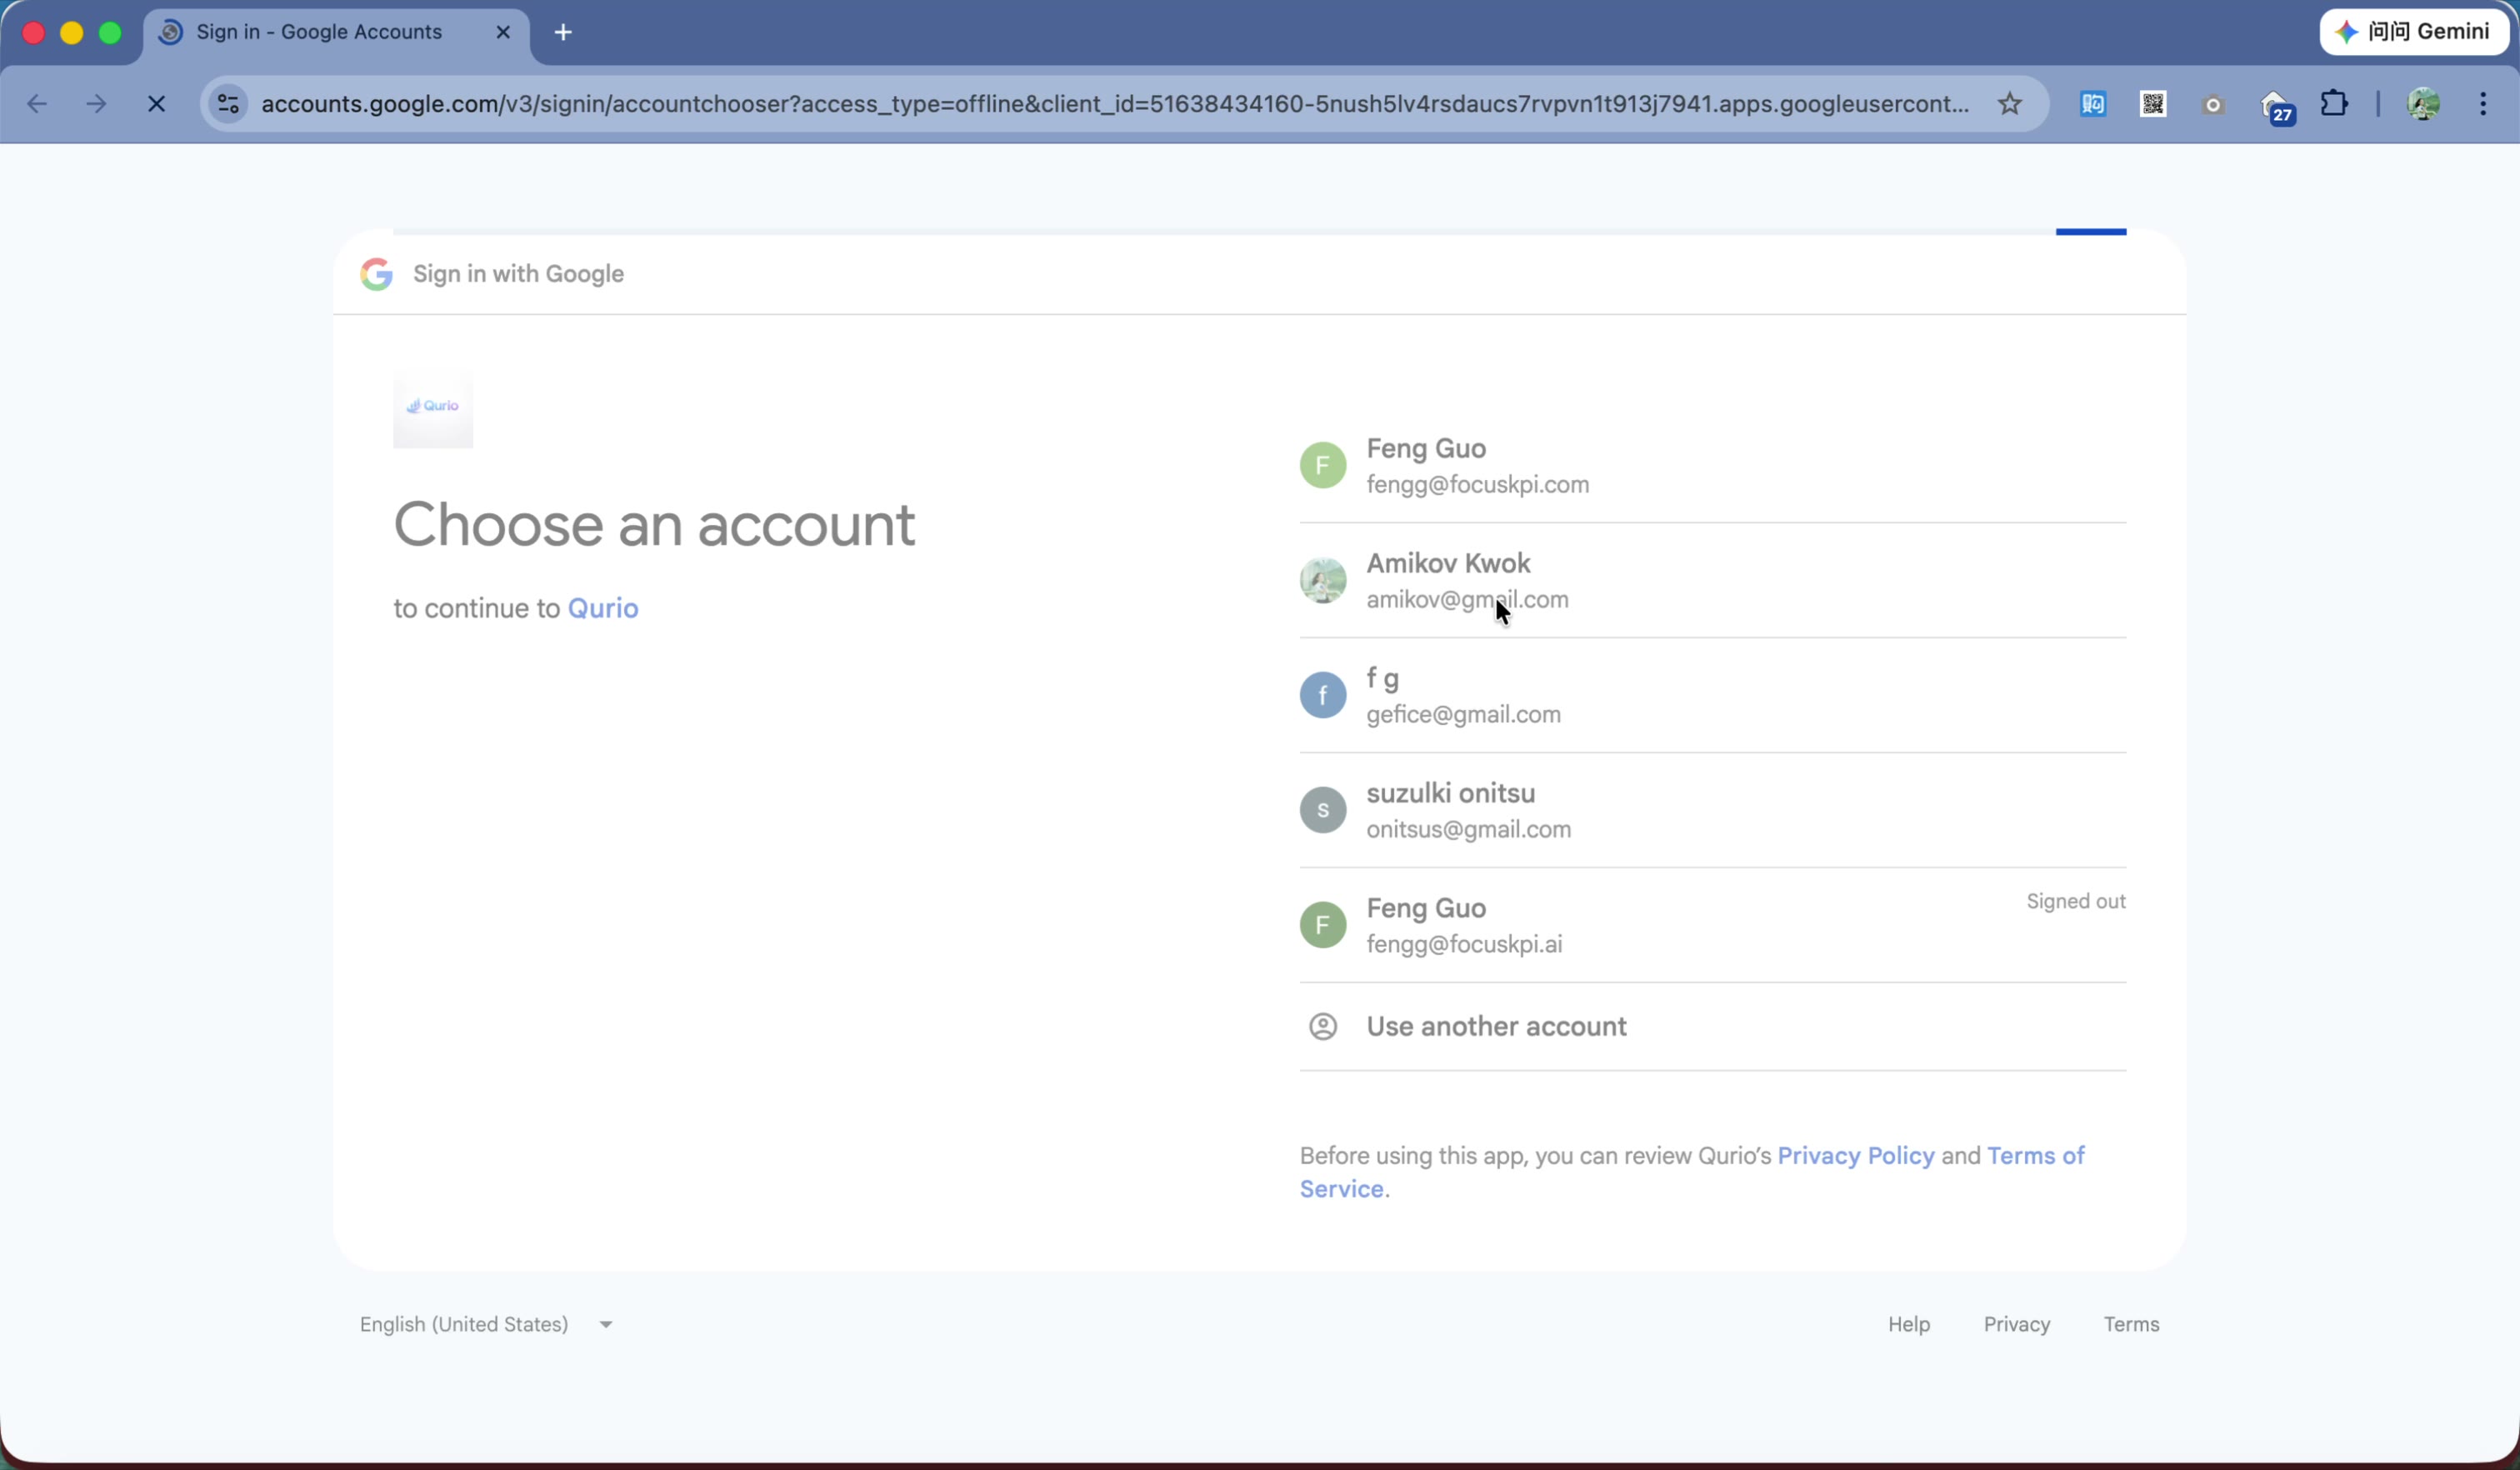The height and width of the screenshot is (1470, 2520).
Task: Click the camera screenshot extension icon
Action: 2213,104
